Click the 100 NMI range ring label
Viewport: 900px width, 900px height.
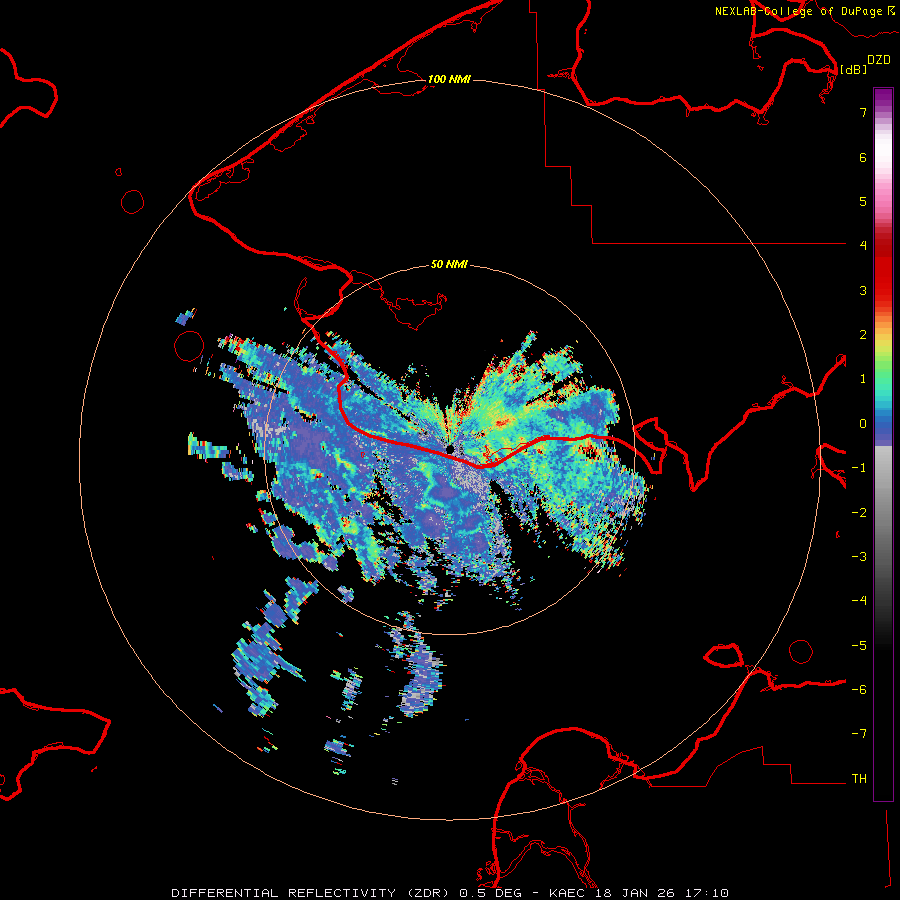(449, 79)
